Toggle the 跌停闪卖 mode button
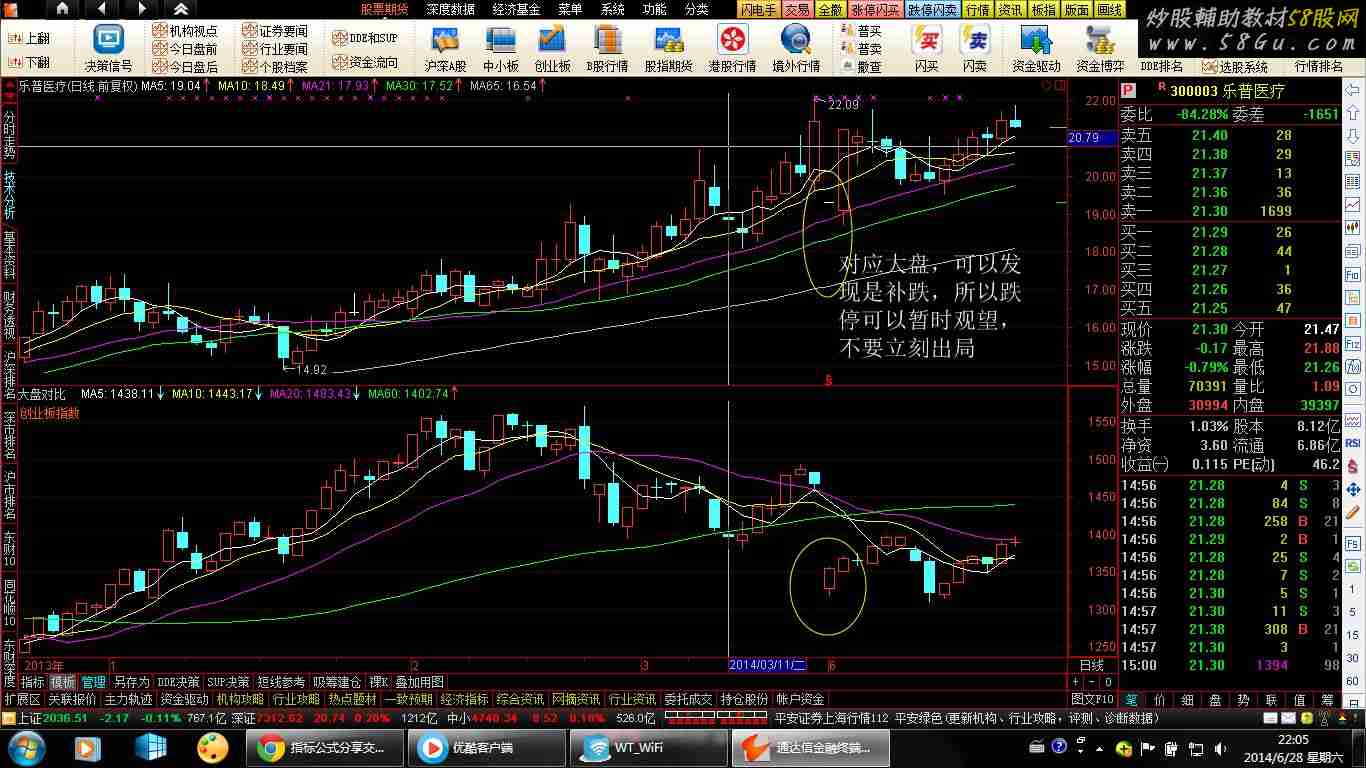The width and height of the screenshot is (1366, 768). [932, 9]
